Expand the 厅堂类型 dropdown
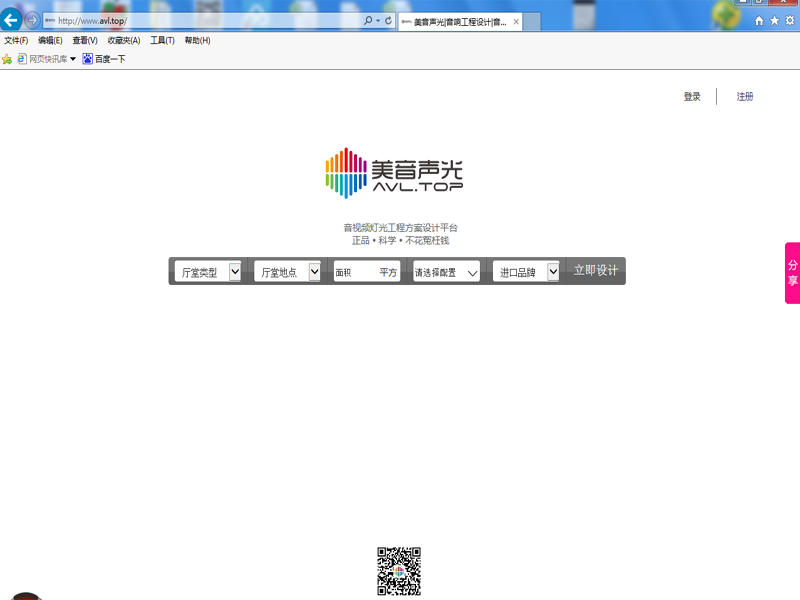Image resolution: width=800 pixels, height=600 pixels. [208, 272]
